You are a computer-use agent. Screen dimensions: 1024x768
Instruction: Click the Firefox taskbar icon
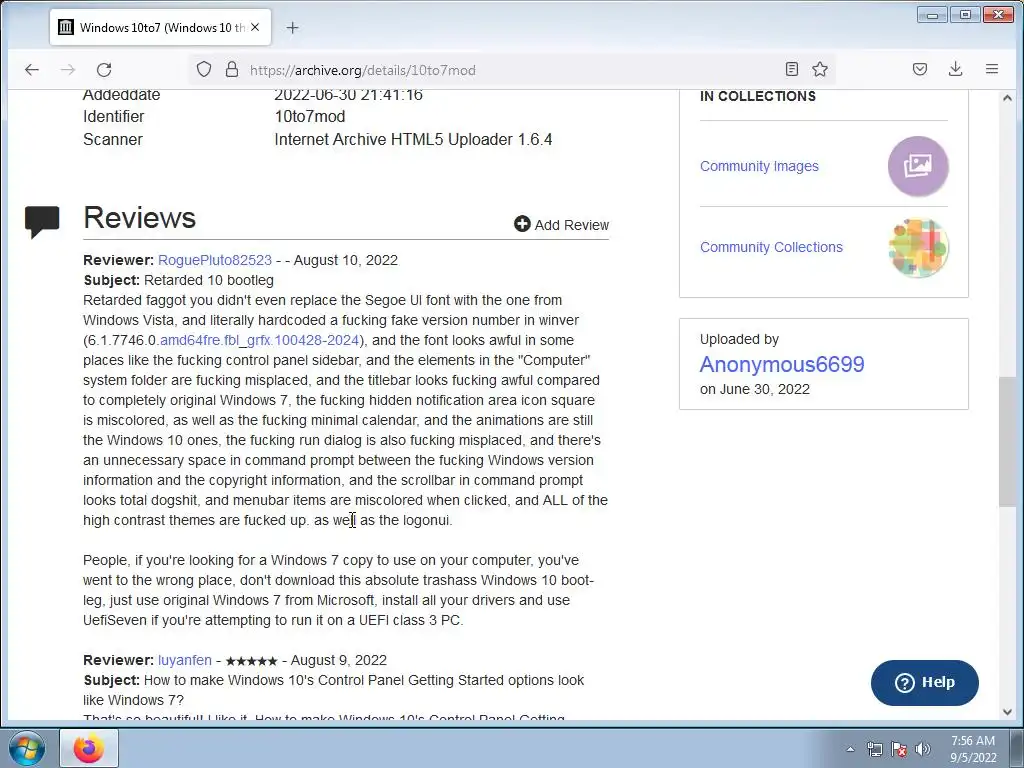coord(89,748)
